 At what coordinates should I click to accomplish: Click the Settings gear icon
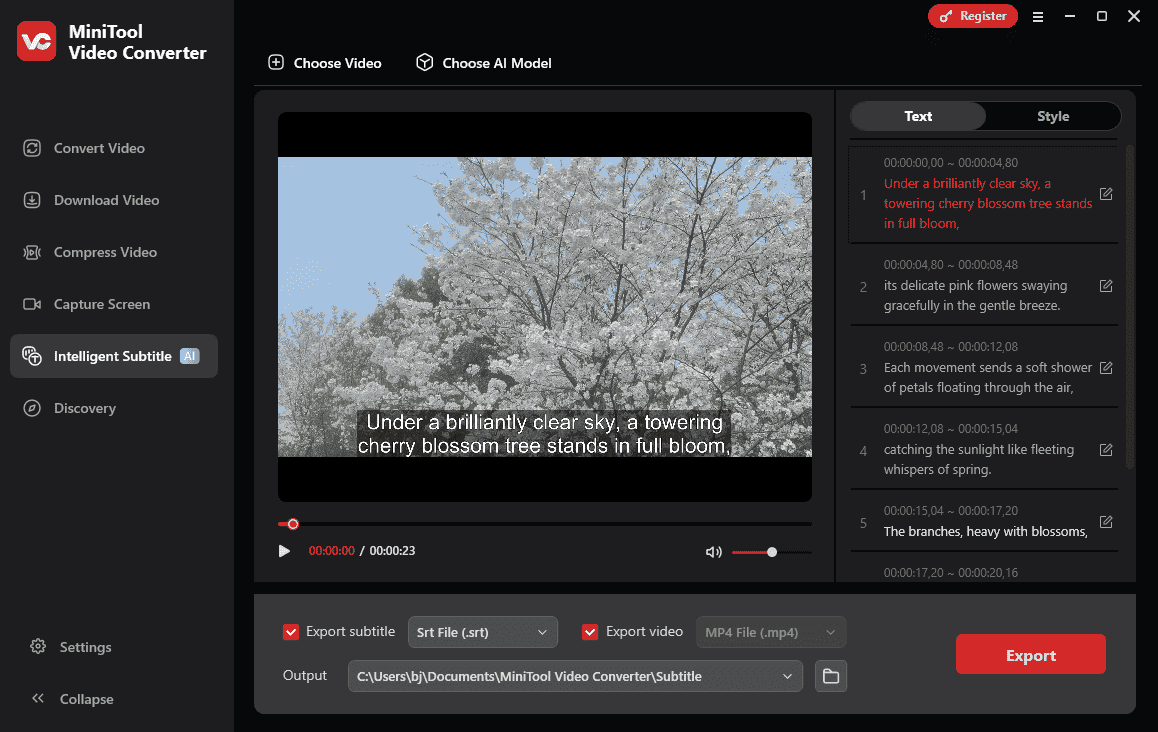(38, 646)
